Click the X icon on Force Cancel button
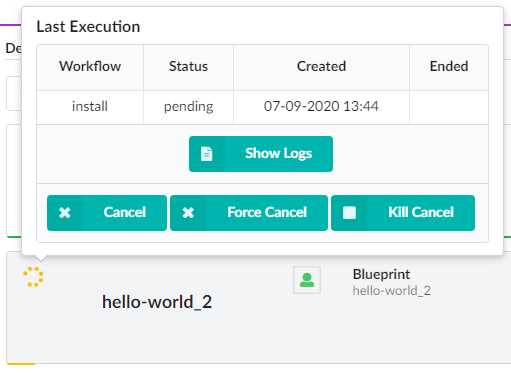This screenshot has width=511, height=373. 188,213
